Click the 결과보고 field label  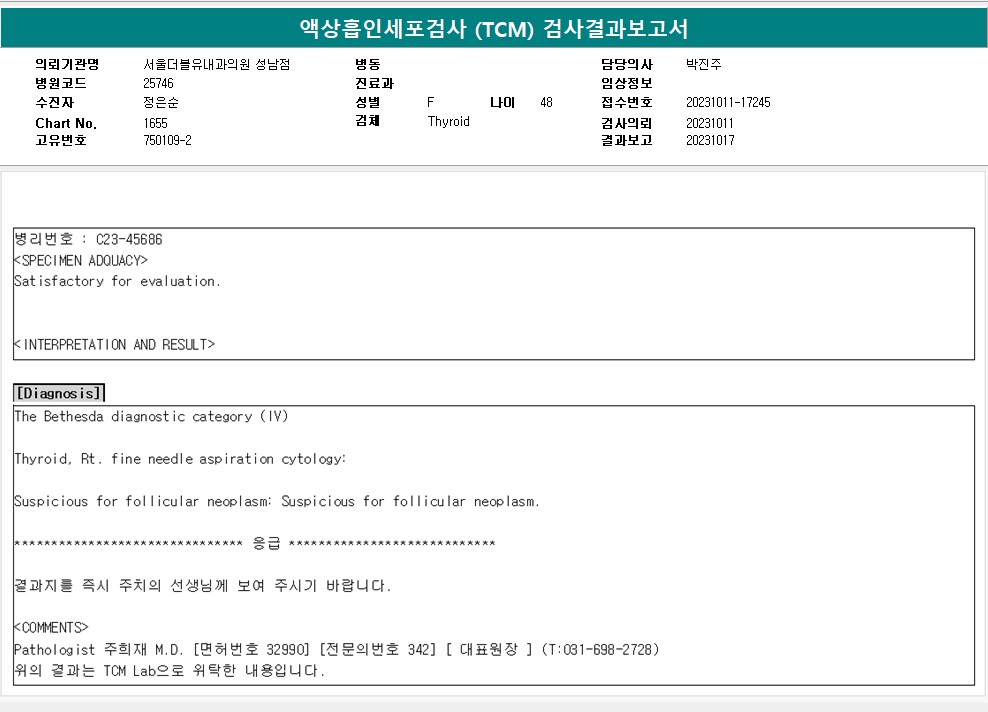pos(626,140)
